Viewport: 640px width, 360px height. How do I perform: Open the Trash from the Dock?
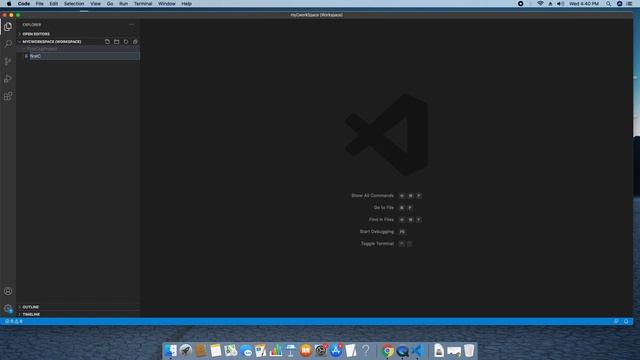469,351
